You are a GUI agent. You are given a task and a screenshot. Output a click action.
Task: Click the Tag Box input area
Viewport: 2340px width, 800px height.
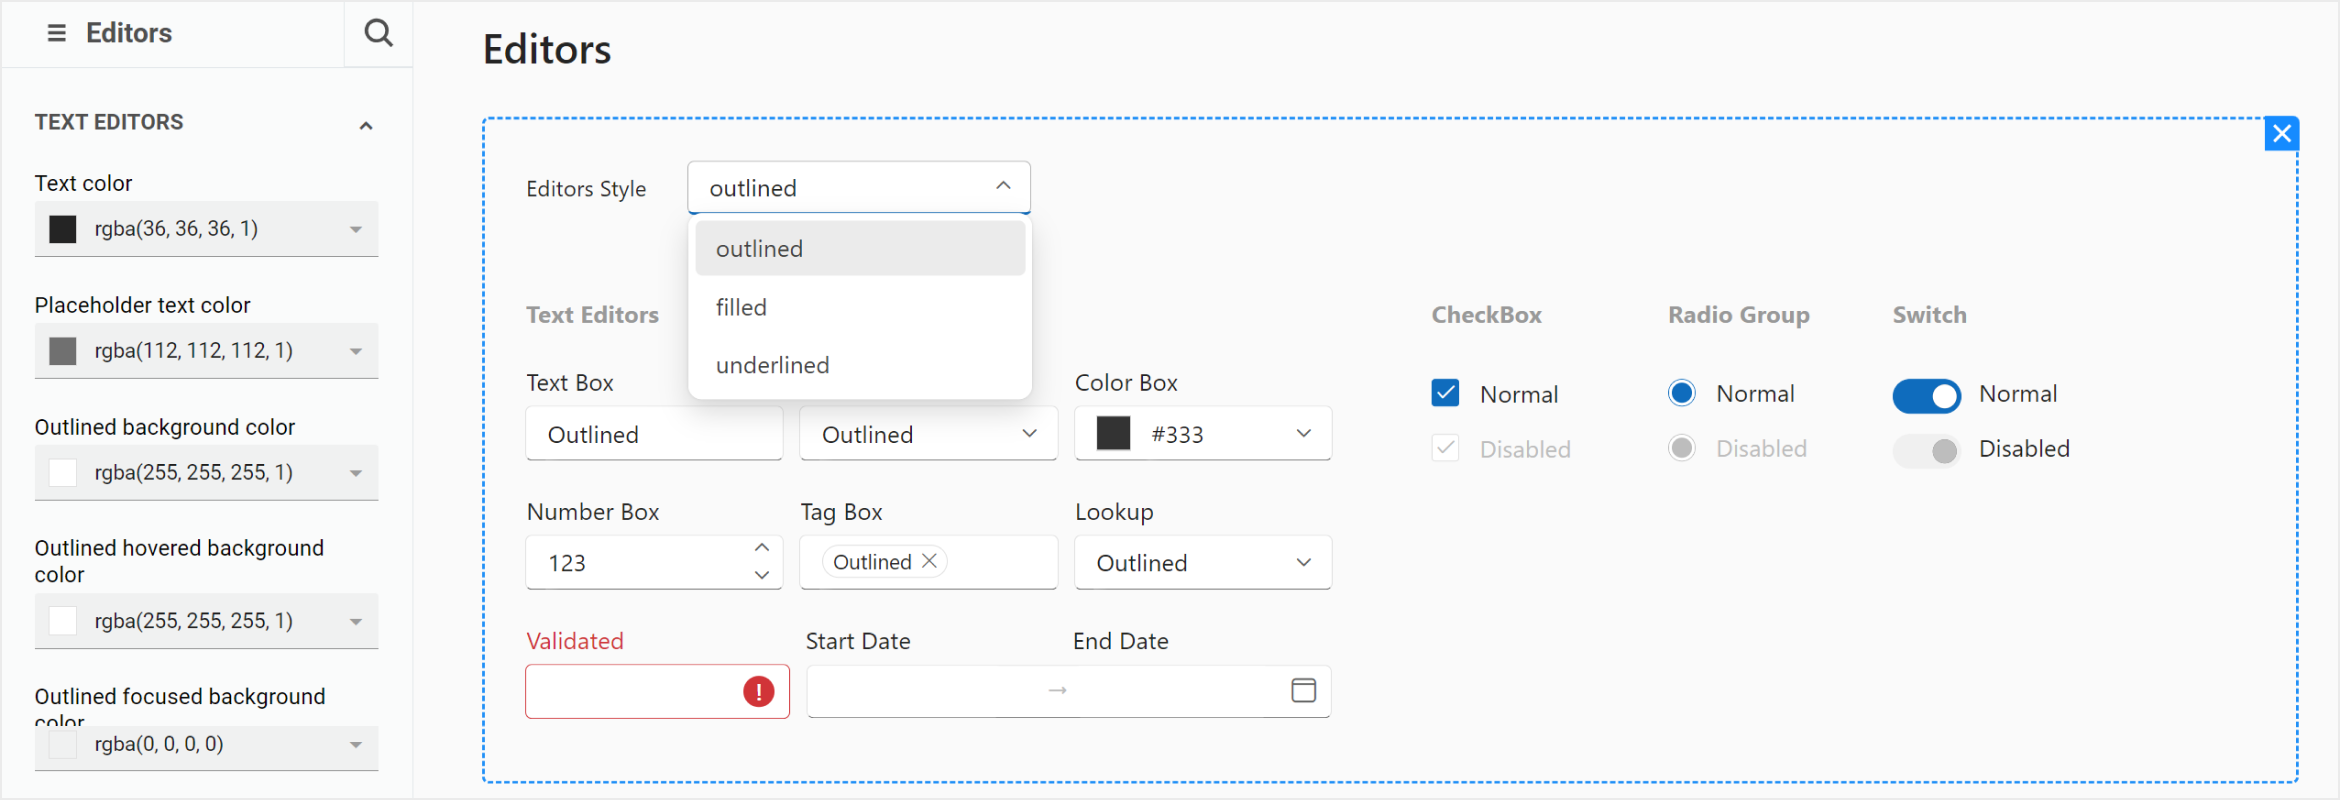pos(928,562)
